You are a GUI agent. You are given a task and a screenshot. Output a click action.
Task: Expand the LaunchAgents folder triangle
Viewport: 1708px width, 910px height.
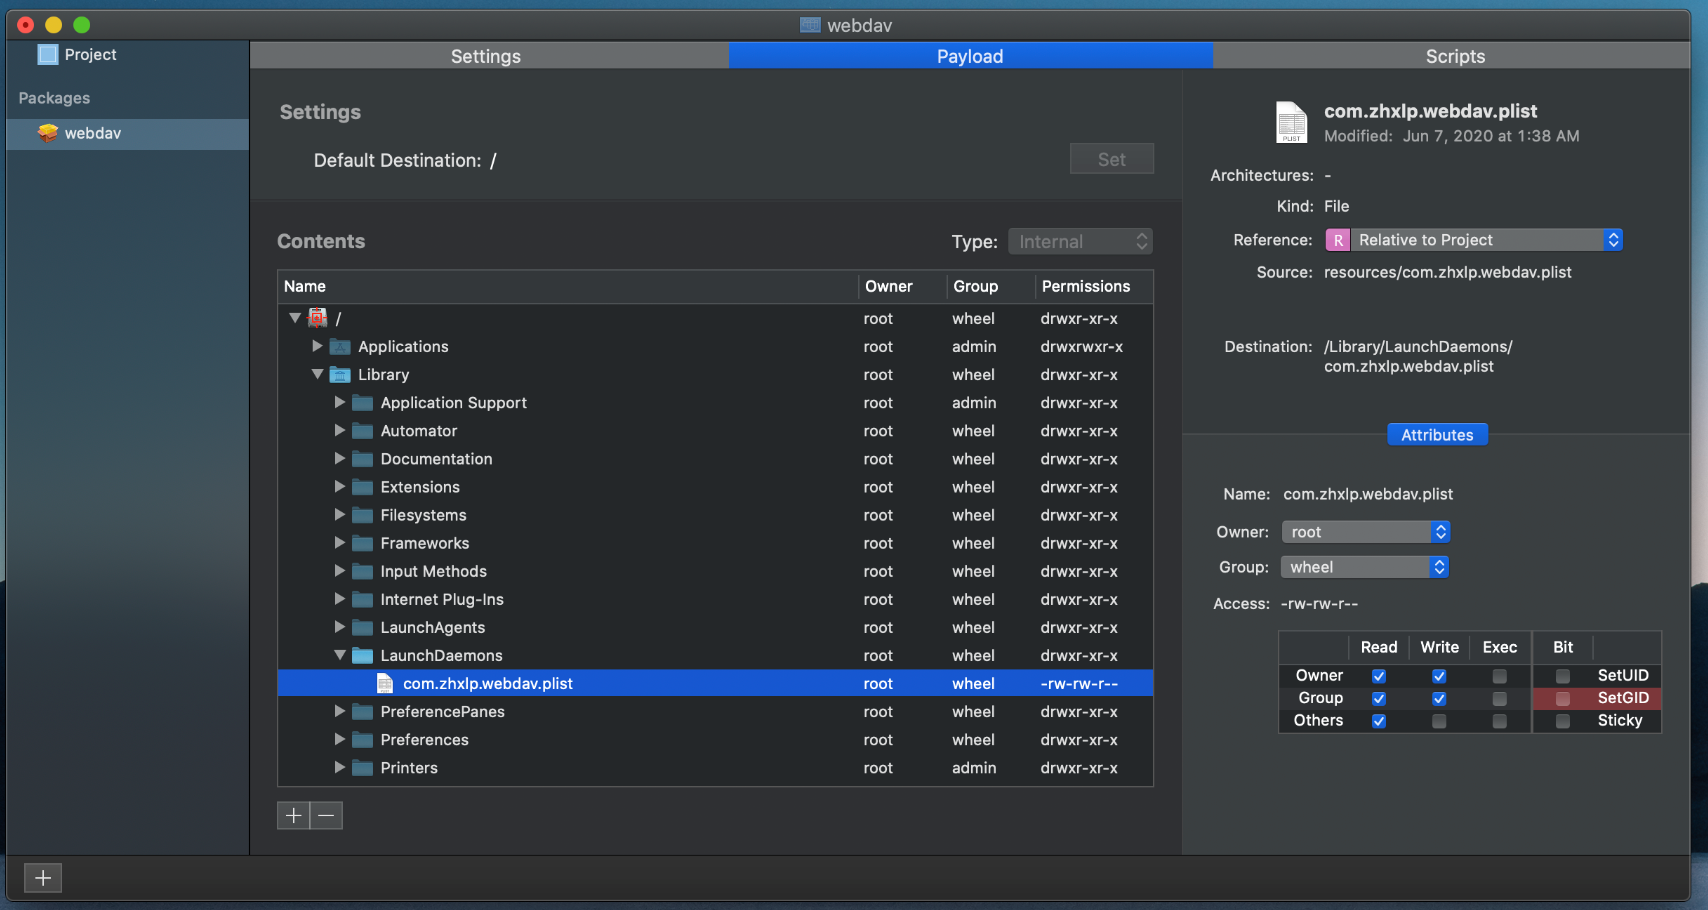(x=340, y=627)
